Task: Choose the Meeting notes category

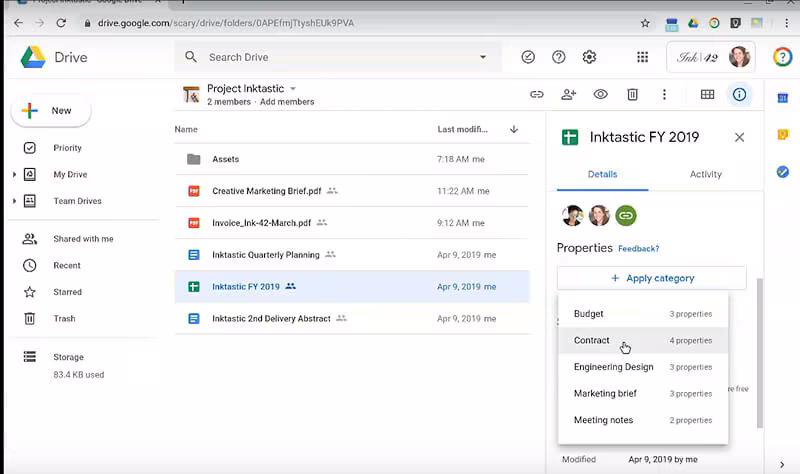Action: 643,420
